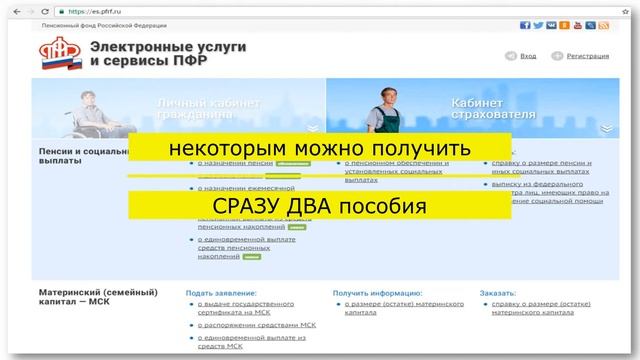
Task: Click green badge after пенсионных накоплений link
Action: pyautogui.click(x=297, y=227)
